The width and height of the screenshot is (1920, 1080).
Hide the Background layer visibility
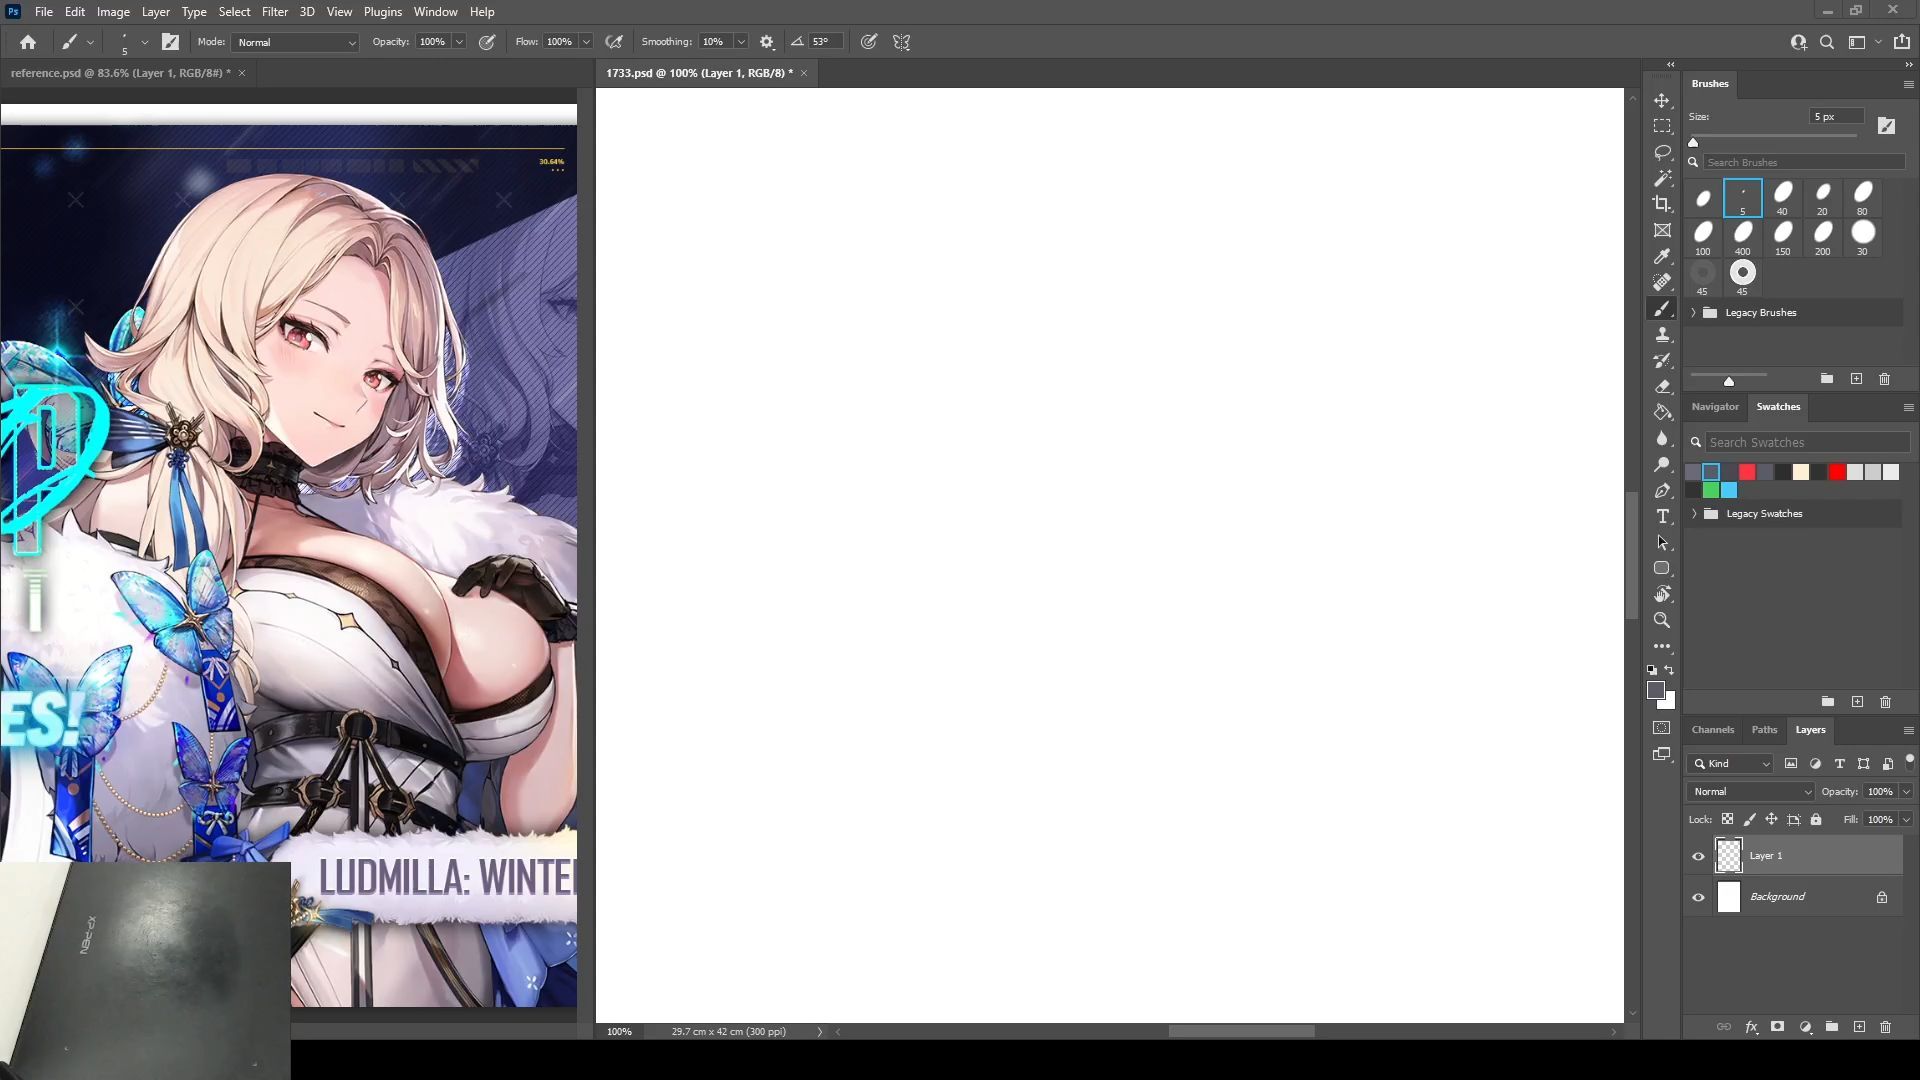coord(1698,897)
